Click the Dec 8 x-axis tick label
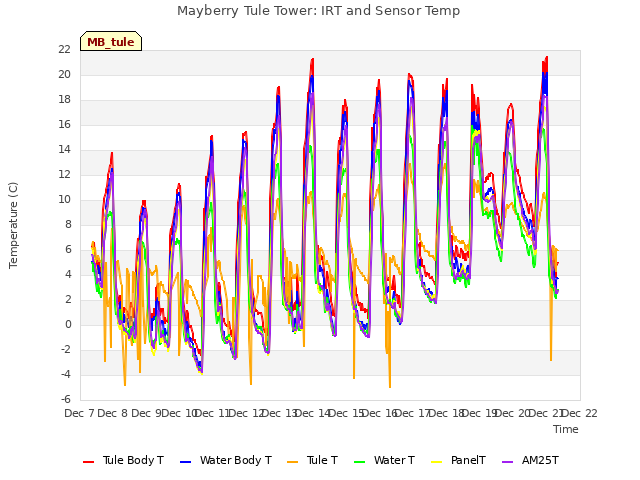Image resolution: width=640 pixels, height=480 pixels. 113,413
